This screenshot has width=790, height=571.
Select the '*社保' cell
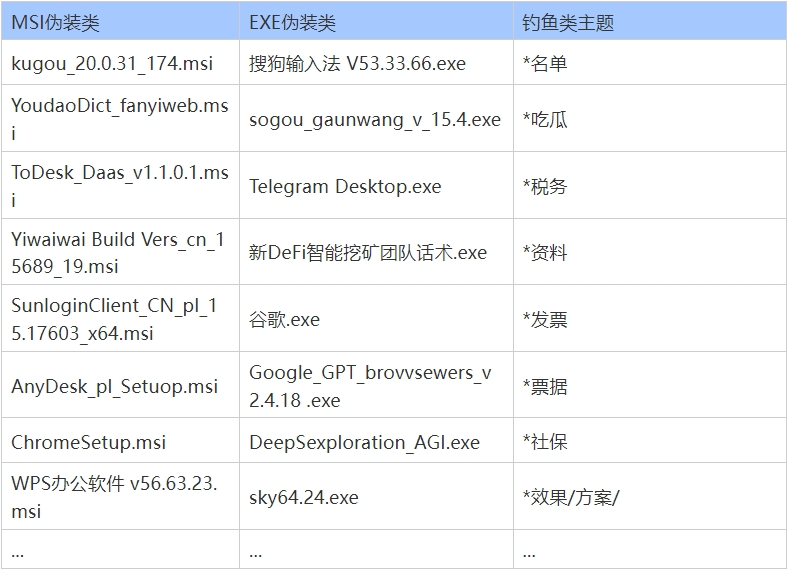[650, 440]
